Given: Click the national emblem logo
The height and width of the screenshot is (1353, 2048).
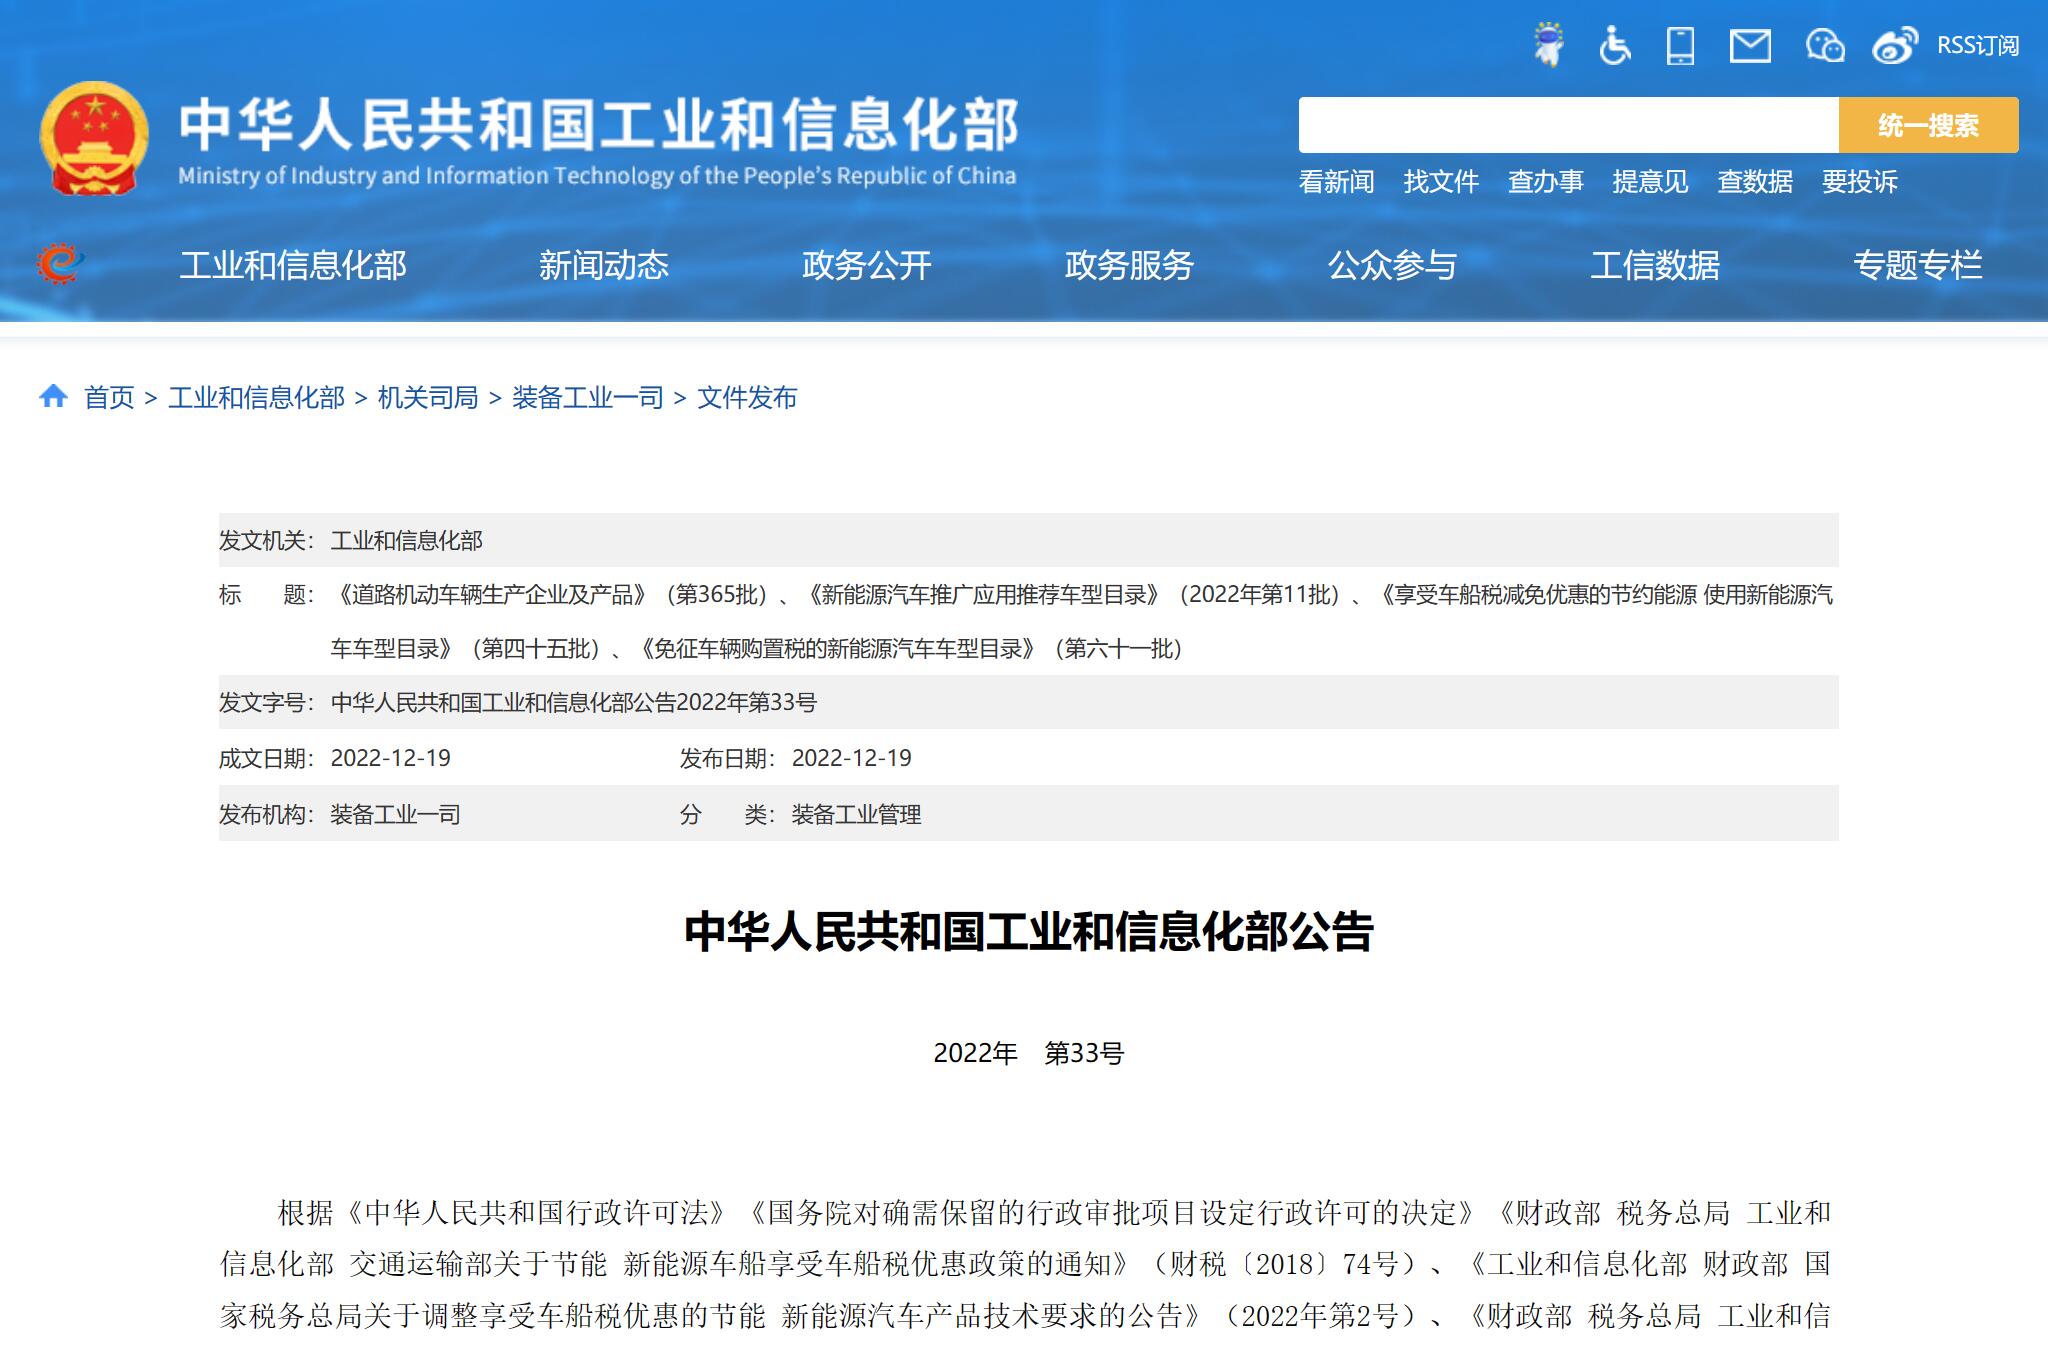Looking at the screenshot, I should [x=94, y=138].
